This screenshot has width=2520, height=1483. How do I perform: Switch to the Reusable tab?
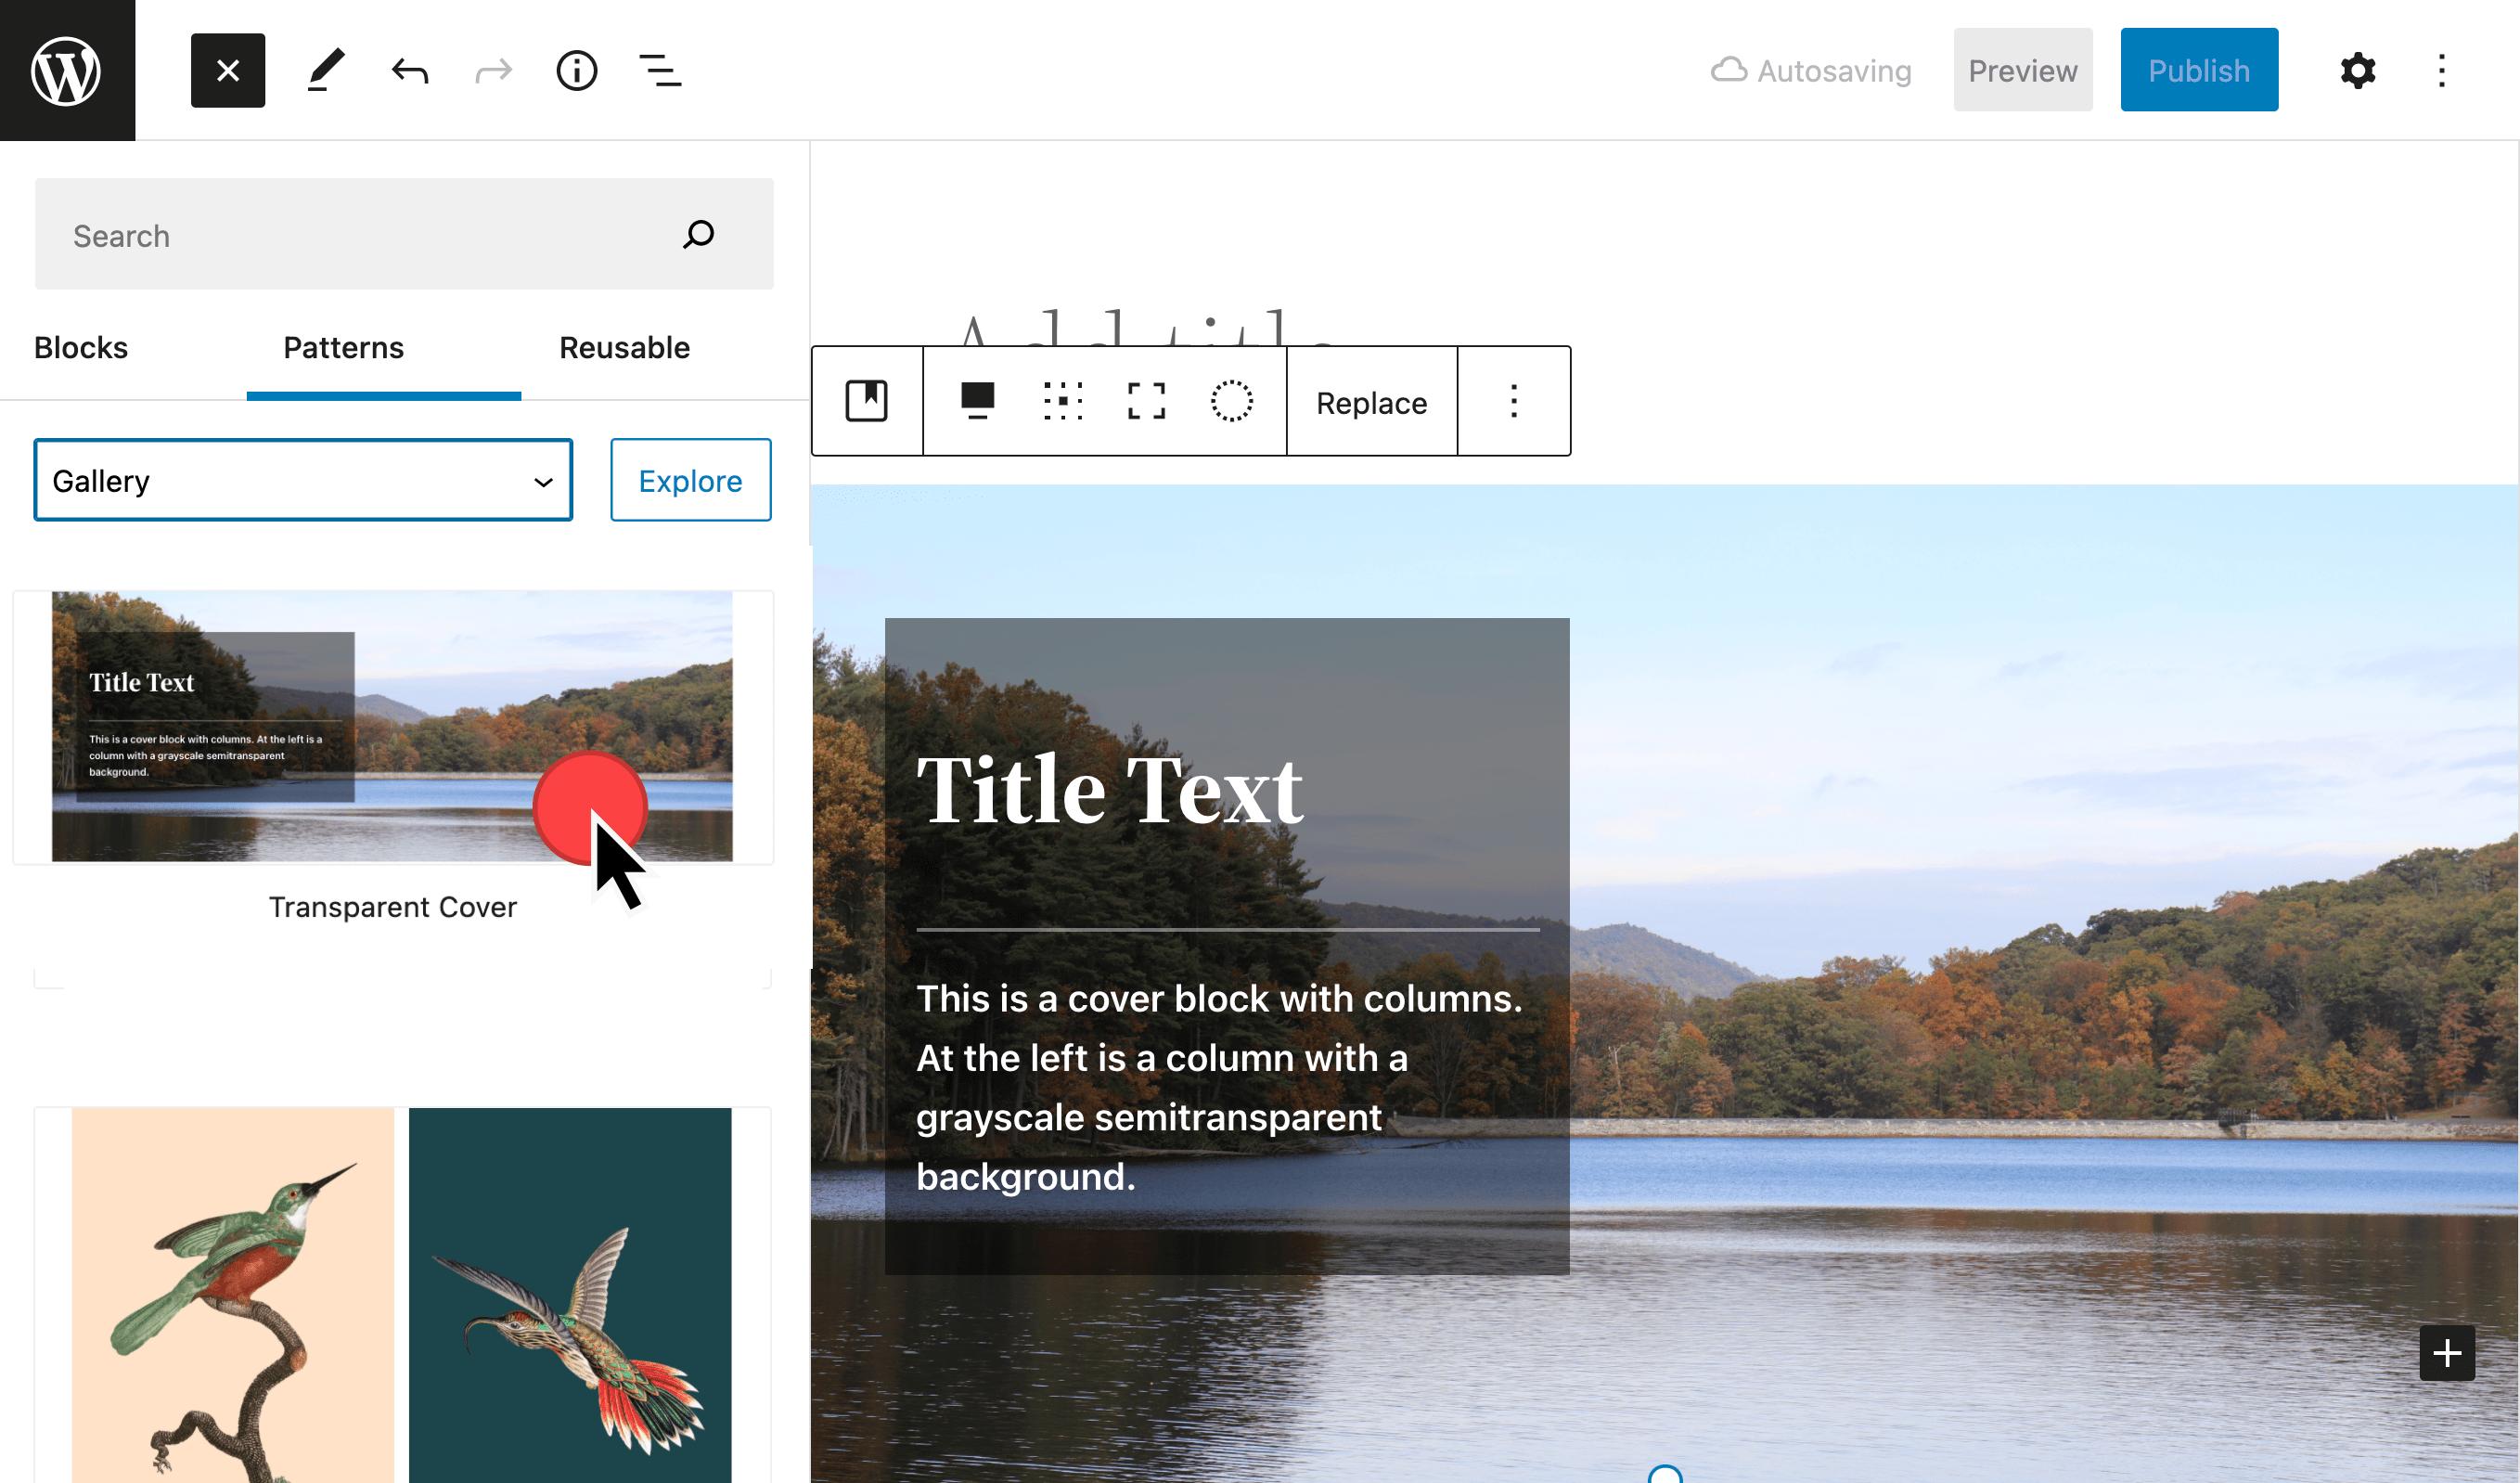click(x=624, y=347)
